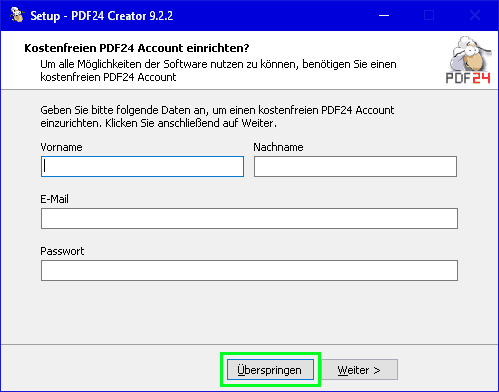Click the "Vorname" label
This screenshot has height=392, width=499.
[x=61, y=147]
